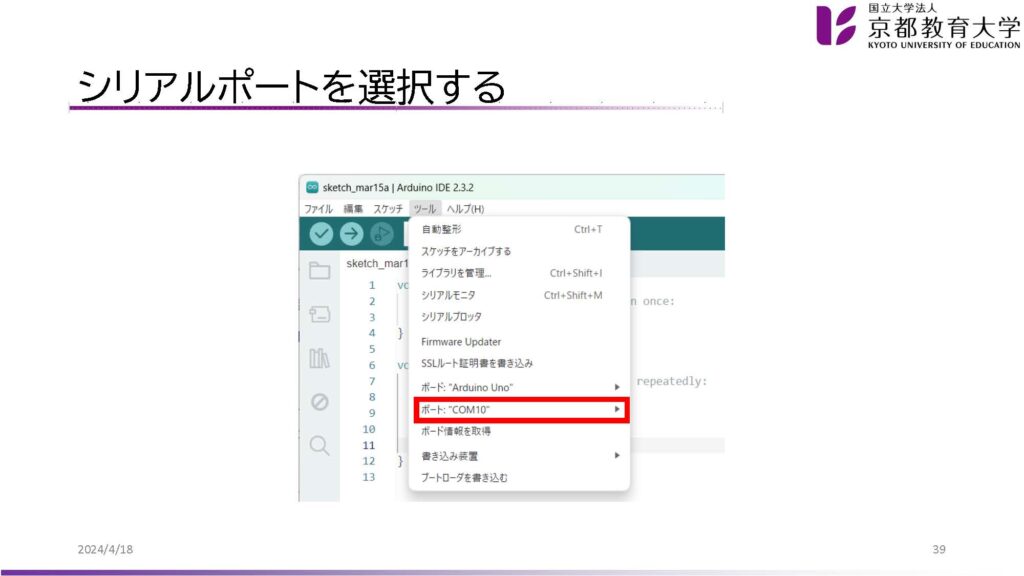This screenshot has width=1024, height=576.
Task: Click ブートローダを書き込む menu entry
Action: pos(464,478)
